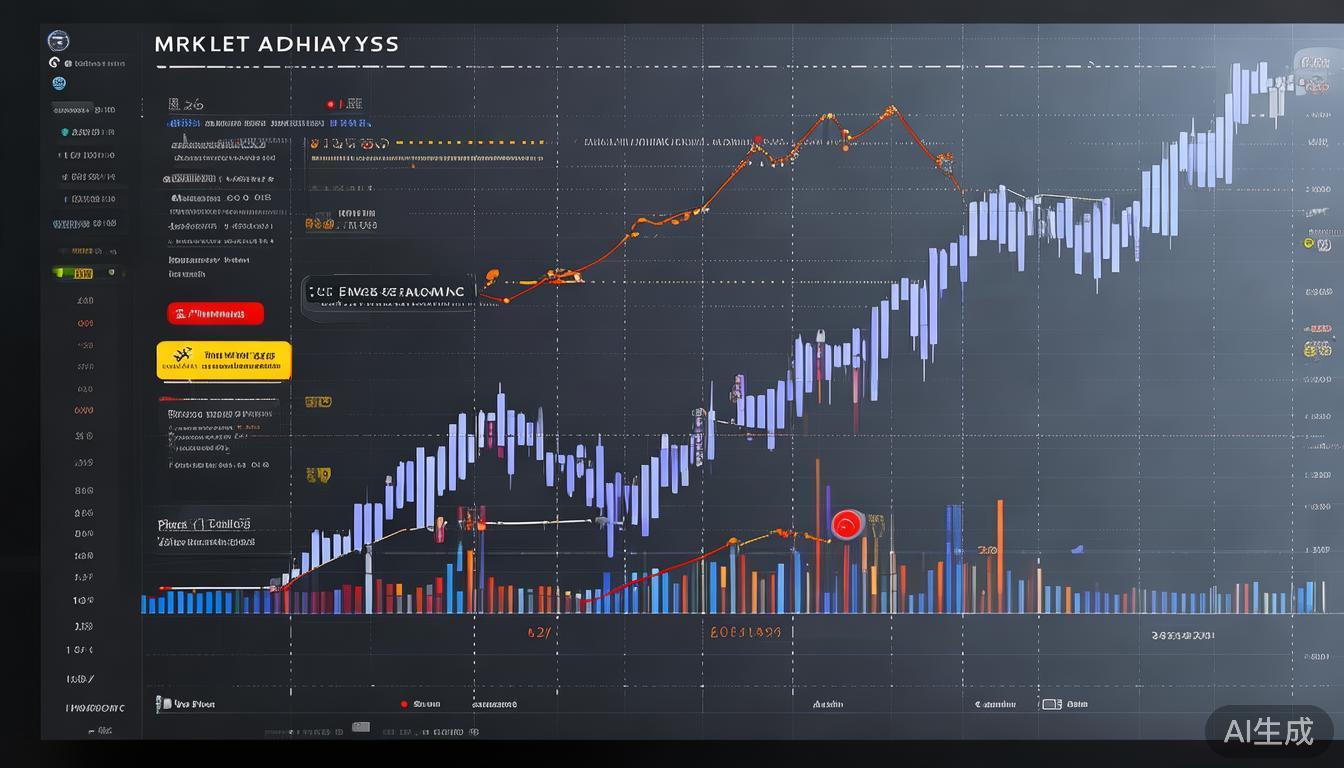Click the dark tooltip label beside orange line
The height and width of the screenshot is (768, 1344).
(388, 292)
